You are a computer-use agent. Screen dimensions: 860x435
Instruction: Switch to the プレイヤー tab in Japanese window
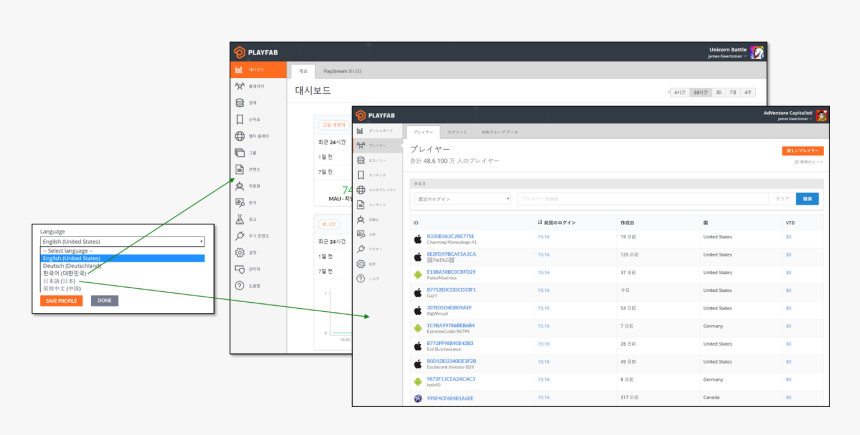point(423,132)
